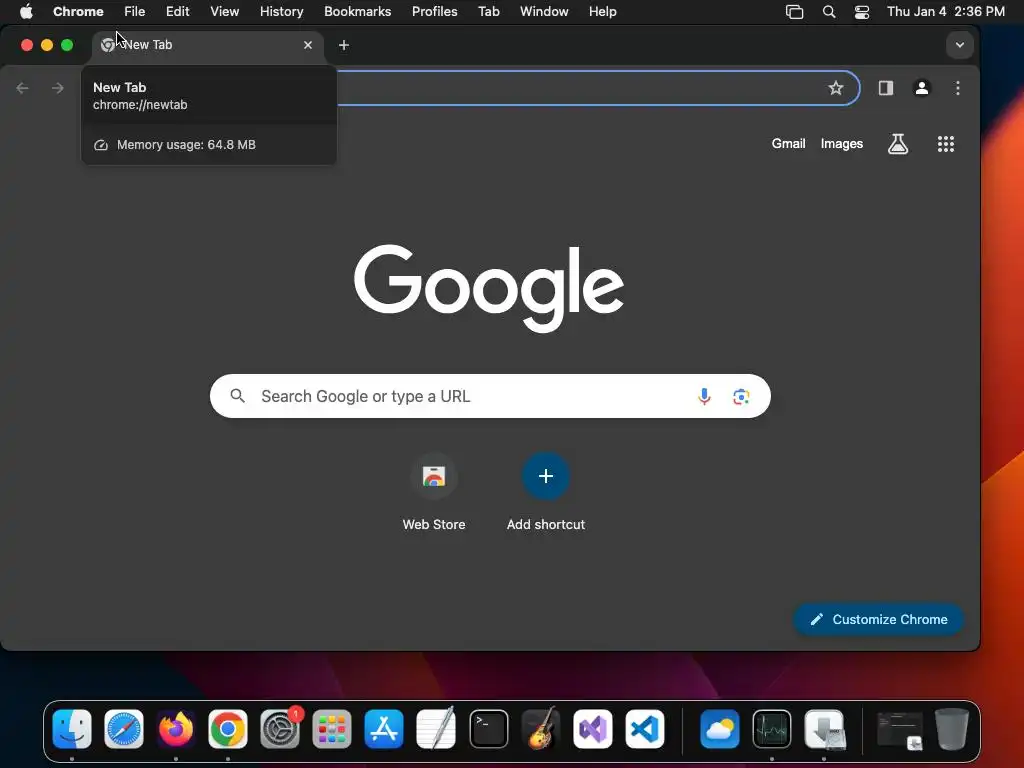
Task: Click Customize Chrome button
Action: (x=878, y=619)
